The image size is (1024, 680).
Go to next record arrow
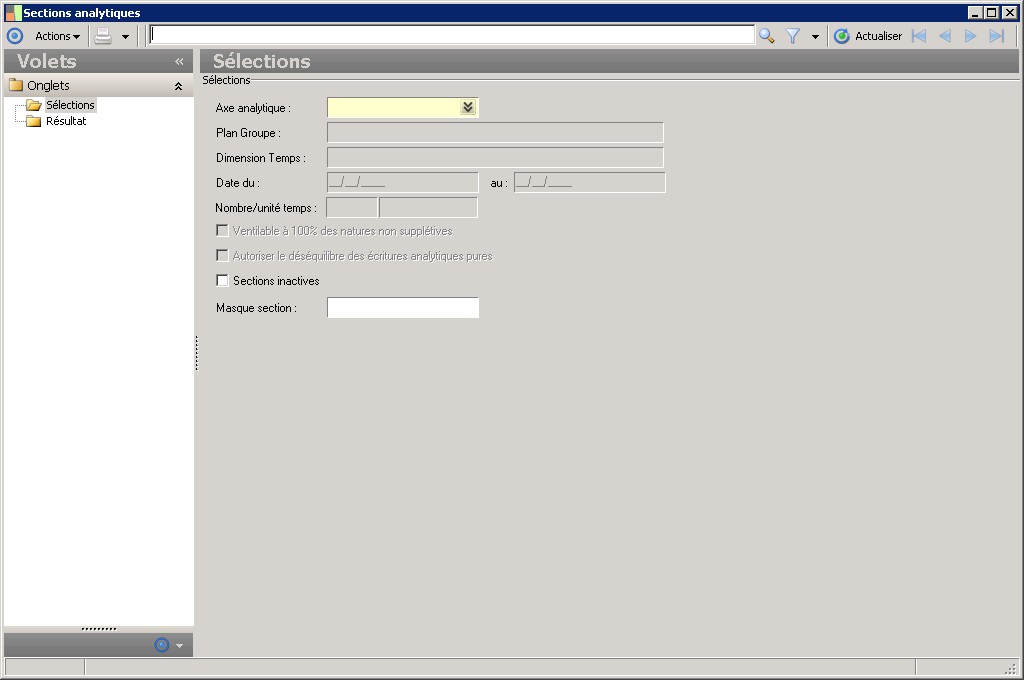click(x=970, y=36)
